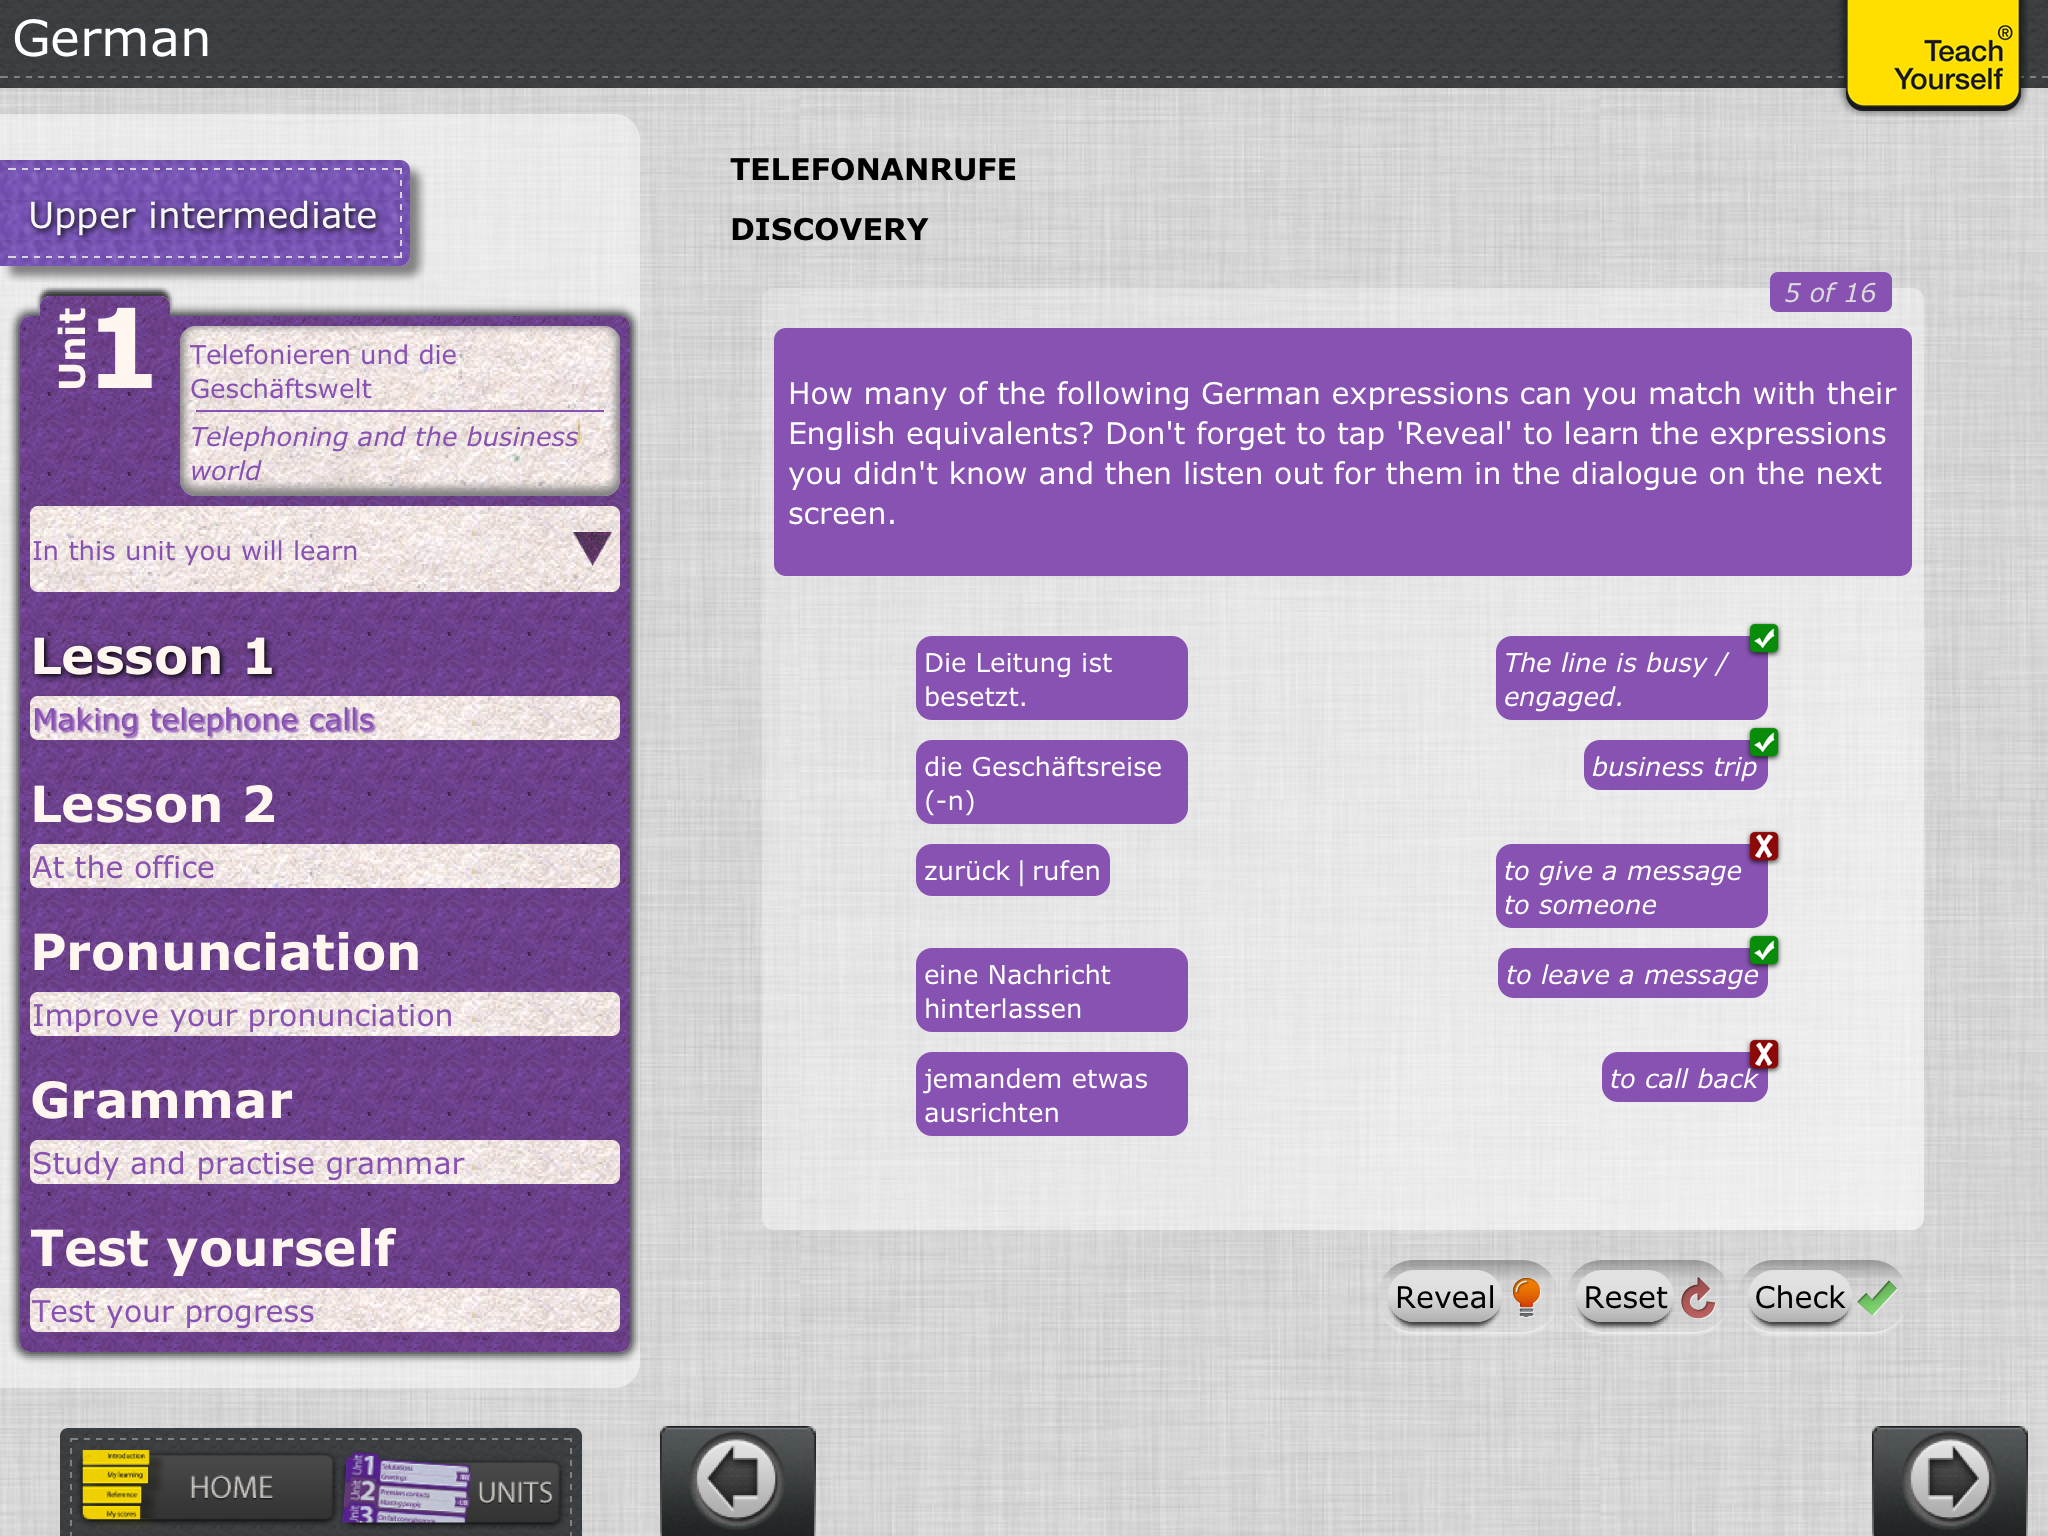
Task: Click the '5 of 16' progress indicator
Action: (x=1829, y=292)
